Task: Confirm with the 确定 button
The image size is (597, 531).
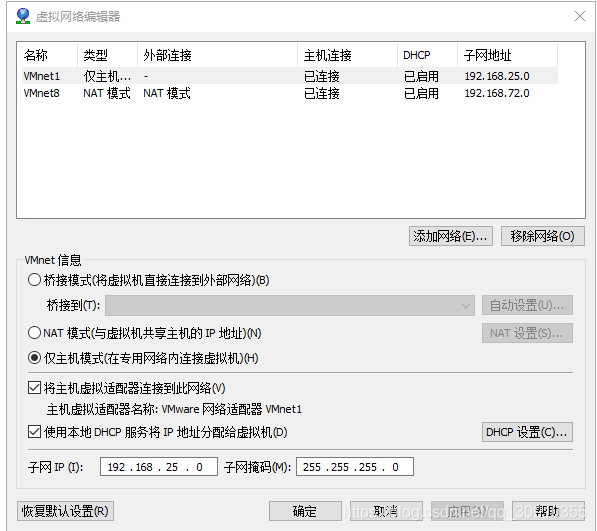Action: tap(305, 511)
